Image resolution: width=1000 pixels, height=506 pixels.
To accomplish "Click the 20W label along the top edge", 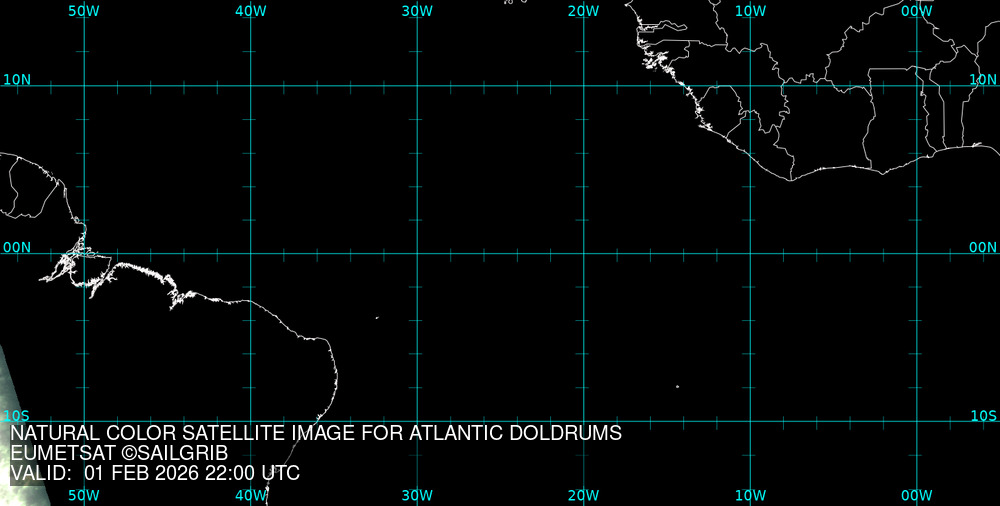I will (583, 10).
